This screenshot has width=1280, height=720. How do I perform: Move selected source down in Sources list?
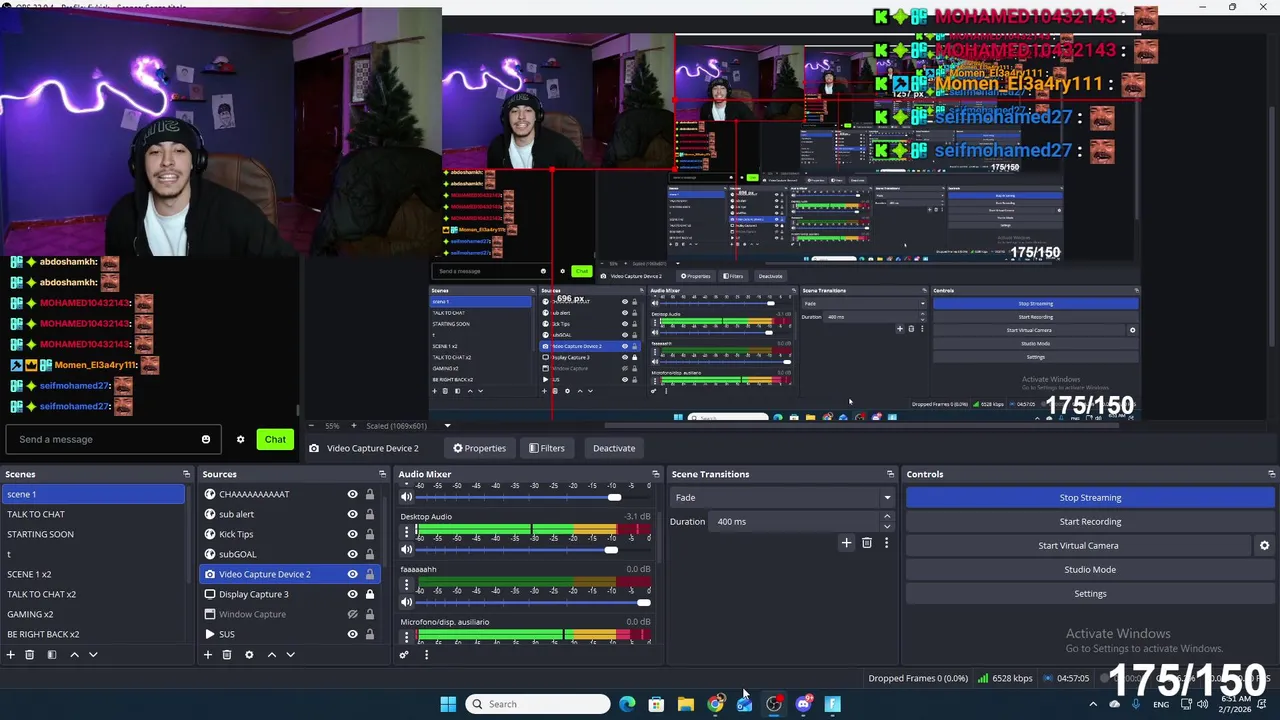pyautogui.click(x=290, y=654)
